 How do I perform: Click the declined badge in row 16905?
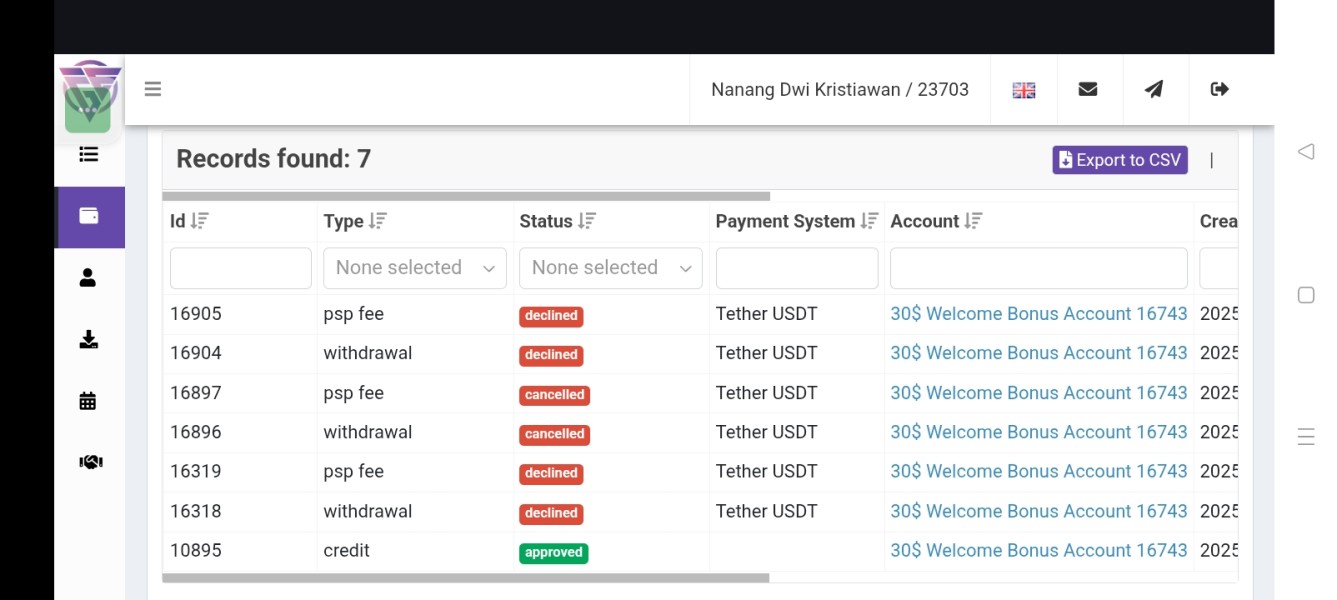coord(551,316)
